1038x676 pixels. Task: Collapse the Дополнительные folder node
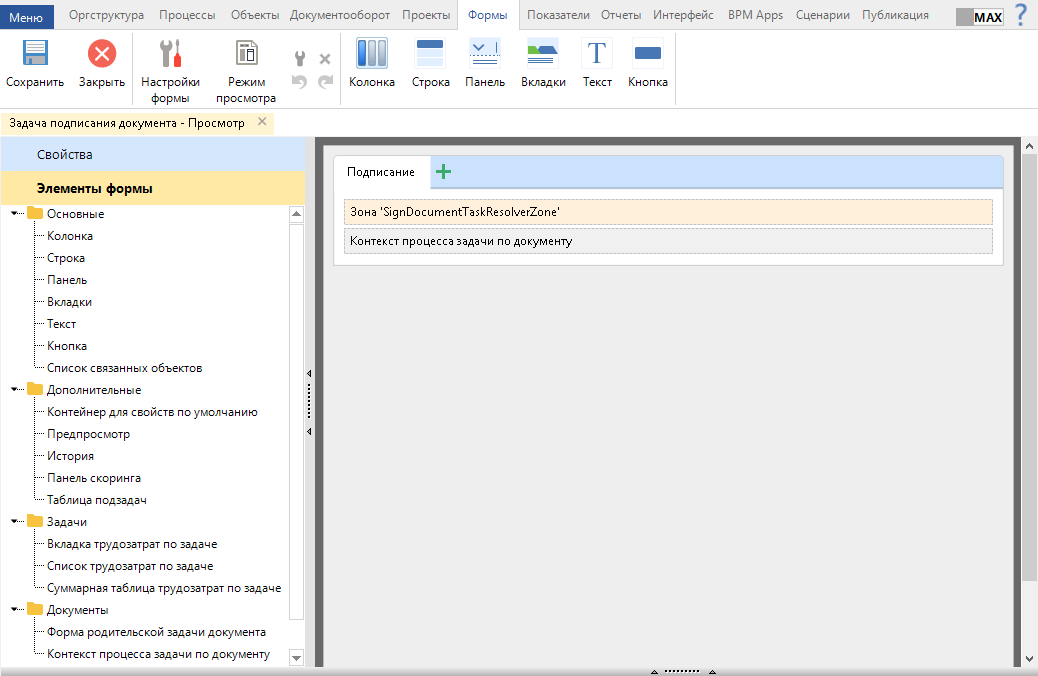(x=16, y=389)
